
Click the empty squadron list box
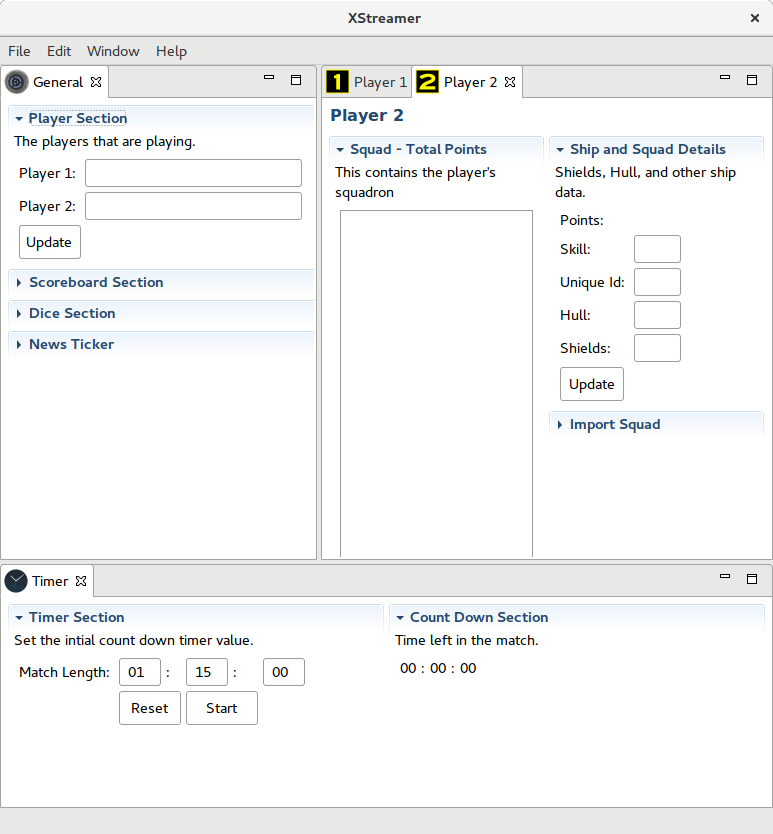(436, 383)
